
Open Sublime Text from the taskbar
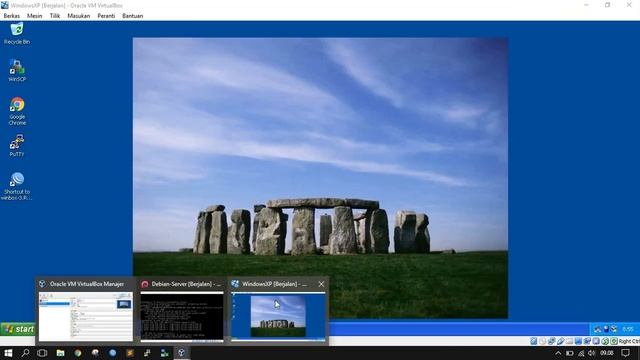click(130, 353)
